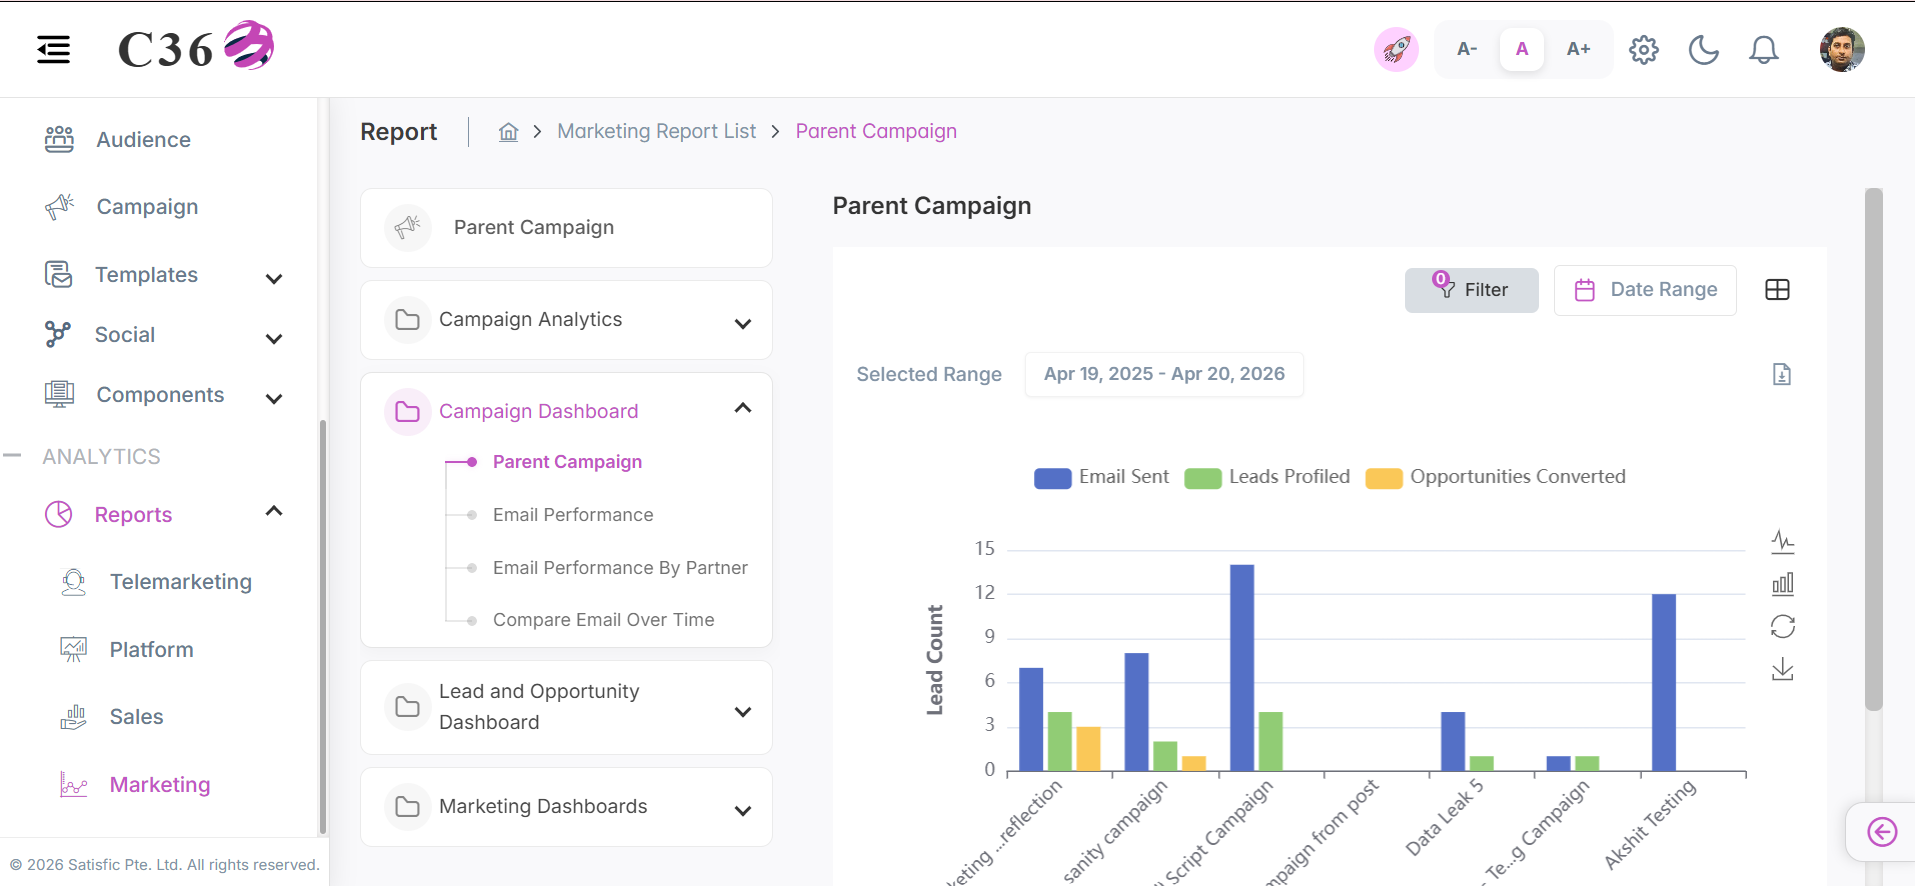Export report using document download icon
This screenshot has width=1915, height=886.
click(1782, 374)
